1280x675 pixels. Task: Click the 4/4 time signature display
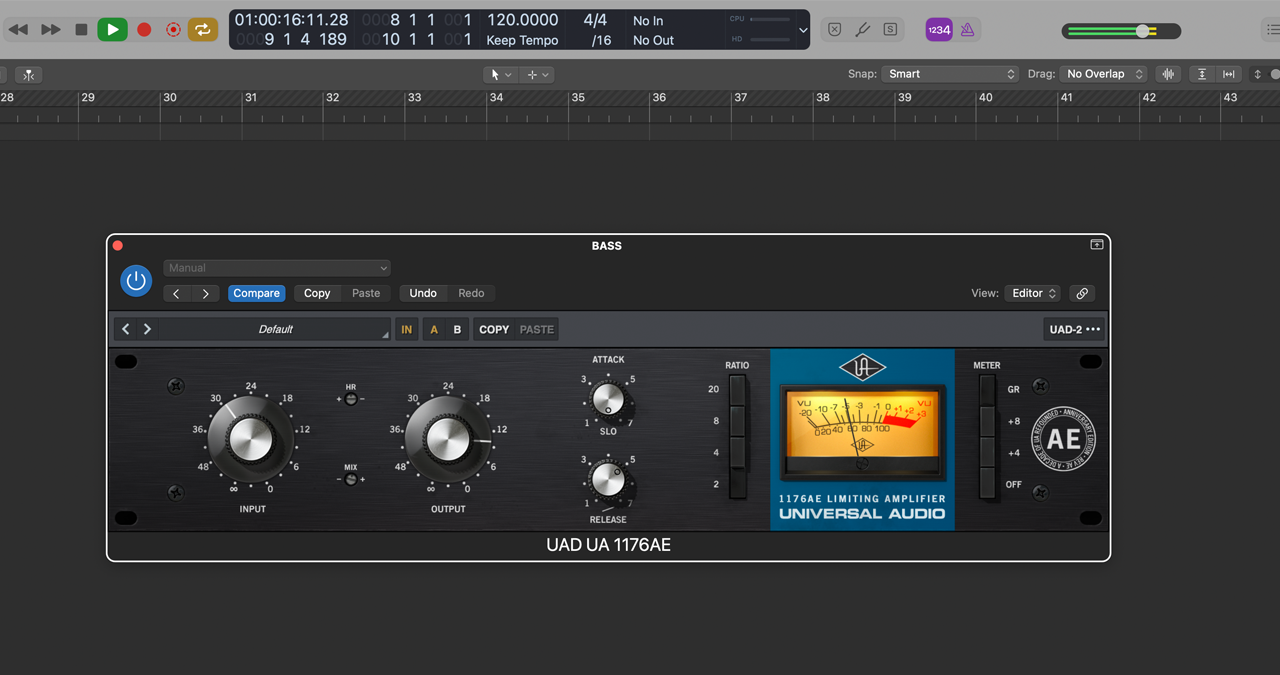[x=596, y=20]
